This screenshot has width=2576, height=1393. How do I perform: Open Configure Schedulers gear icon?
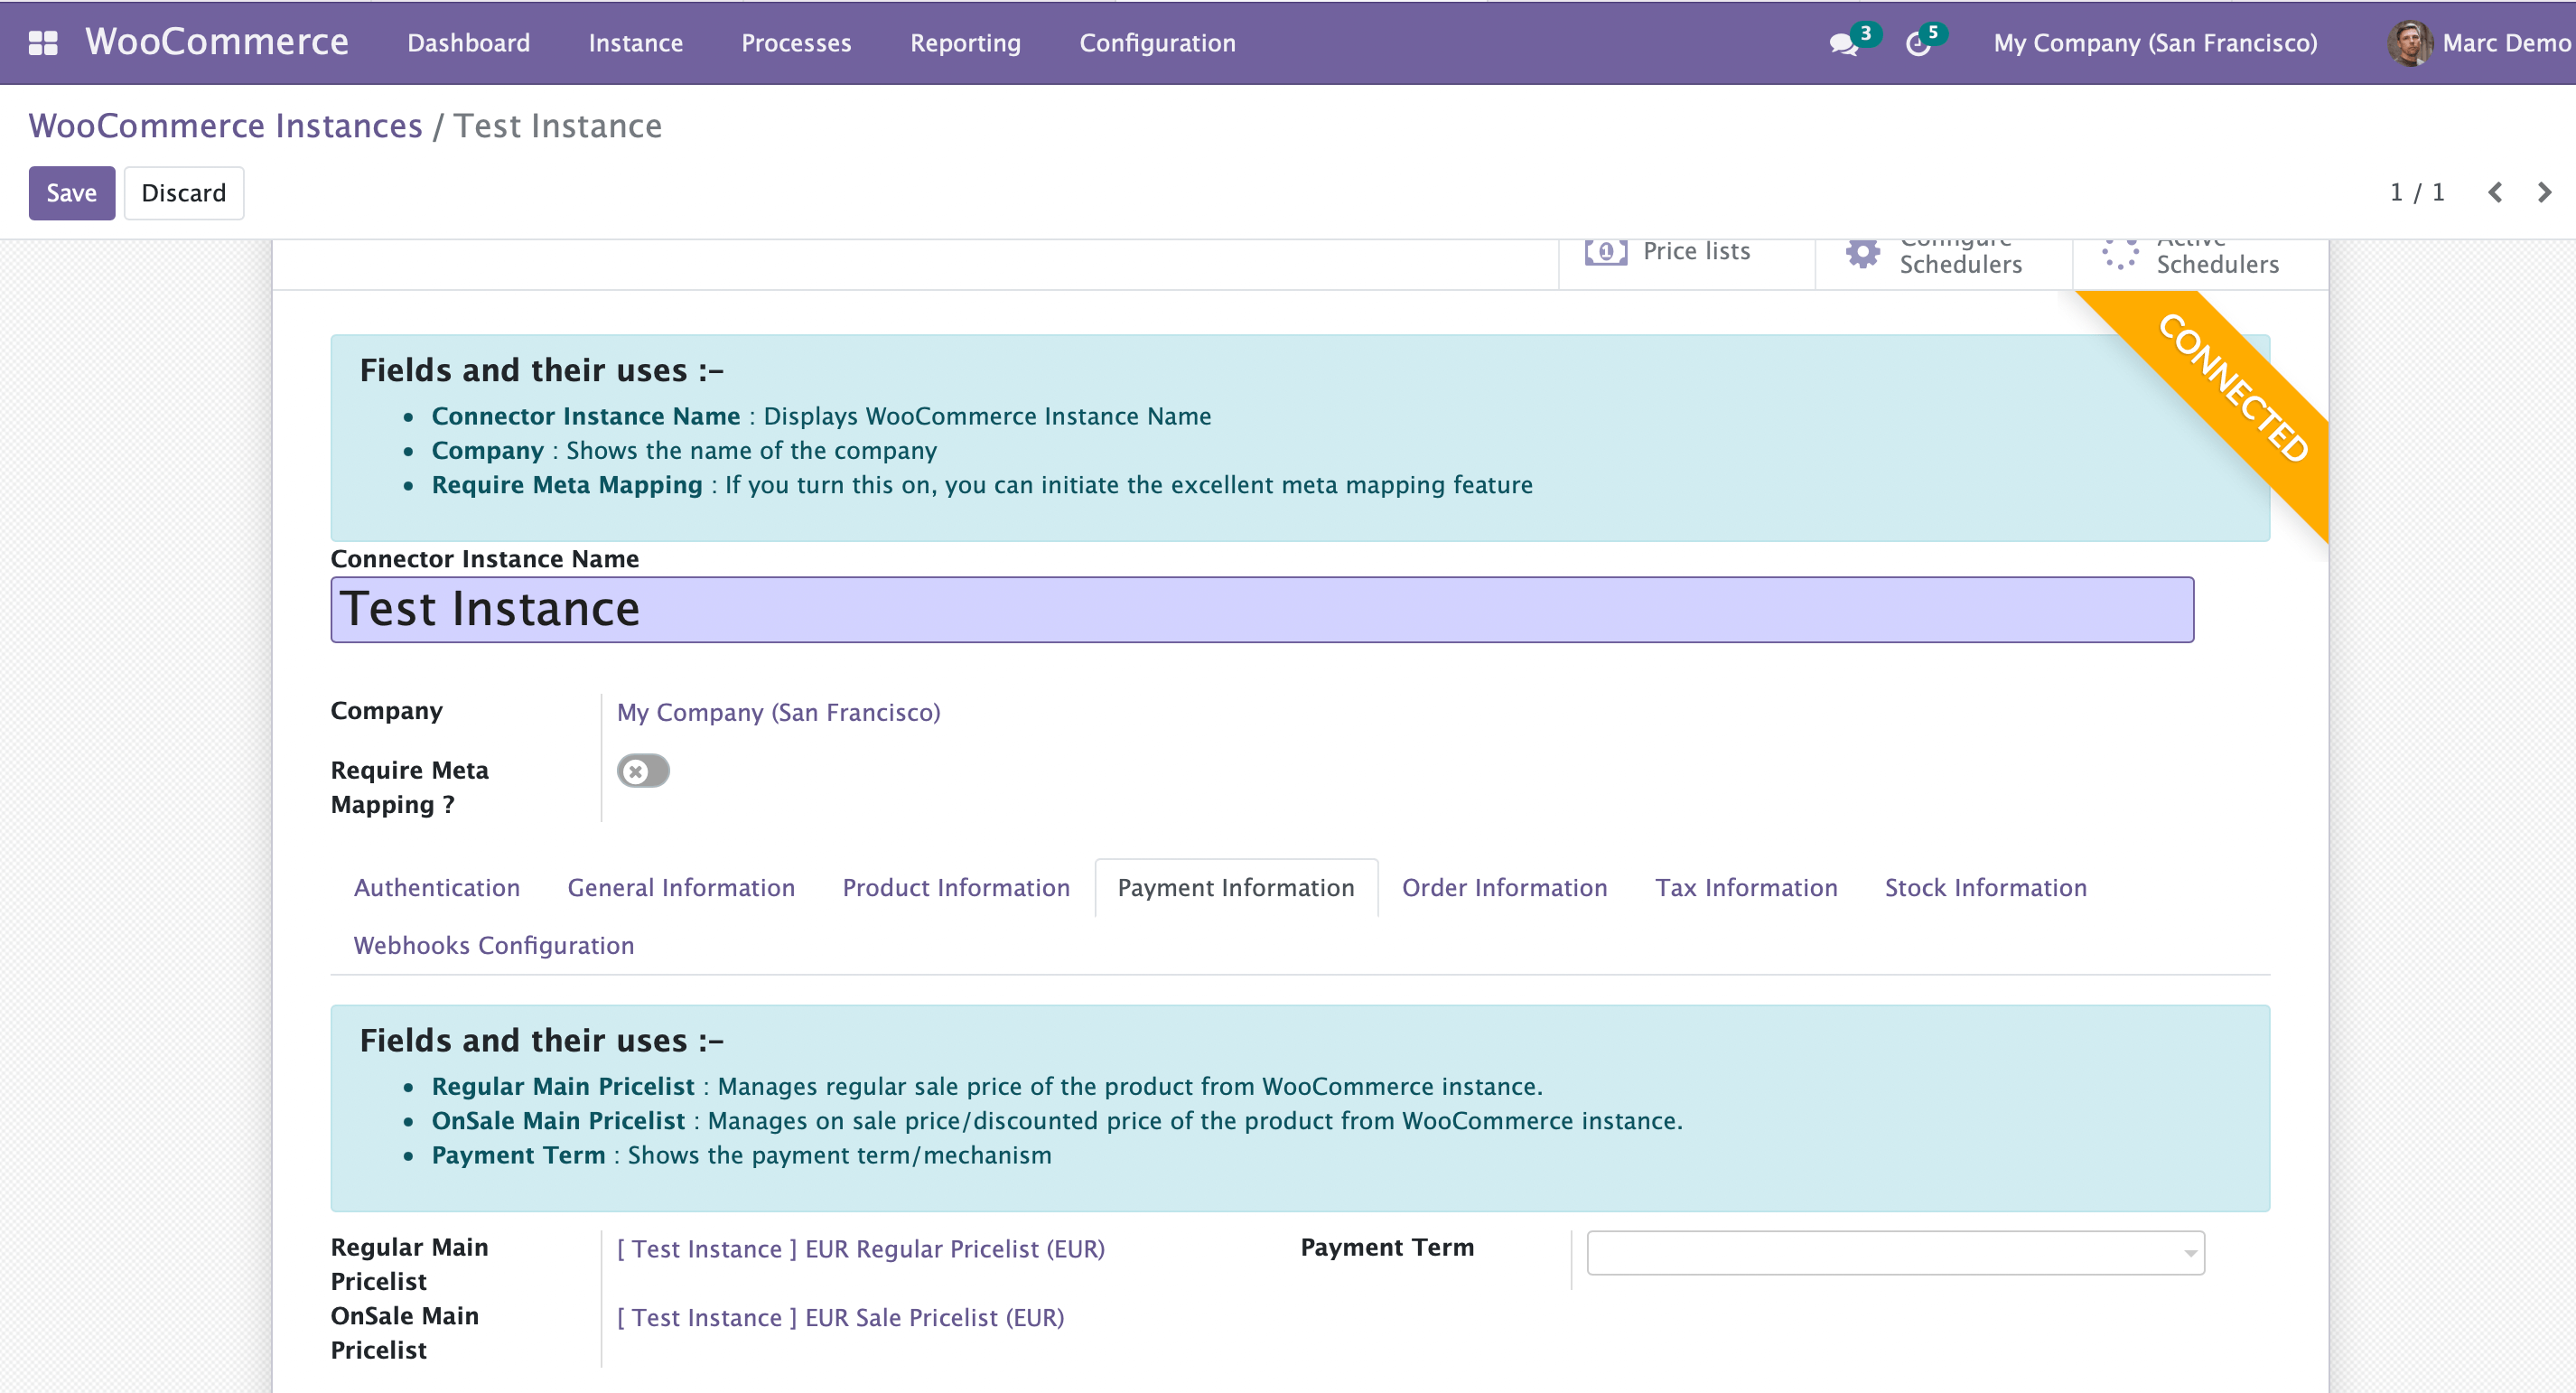pos(1862,253)
